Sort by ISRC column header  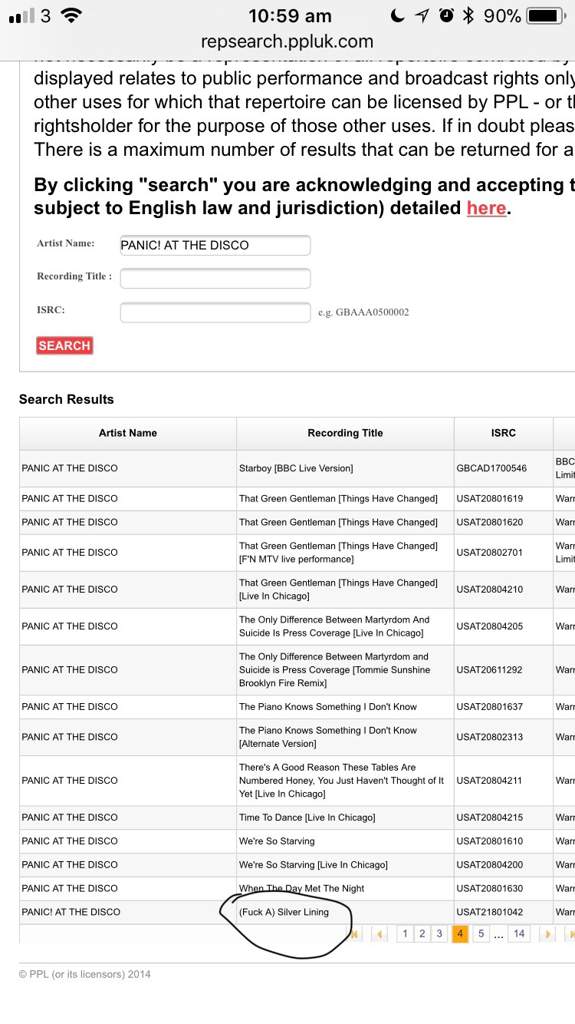click(503, 433)
